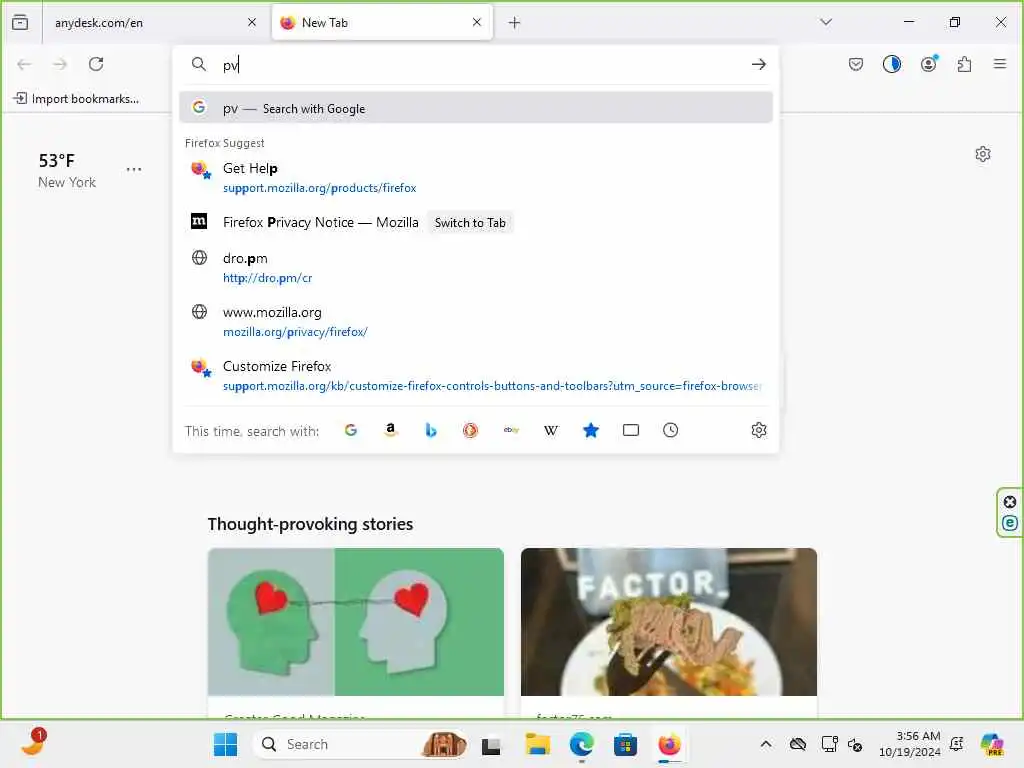Open the list all tabs chevron
Image resolution: width=1024 pixels, height=768 pixels.
tap(825, 22)
